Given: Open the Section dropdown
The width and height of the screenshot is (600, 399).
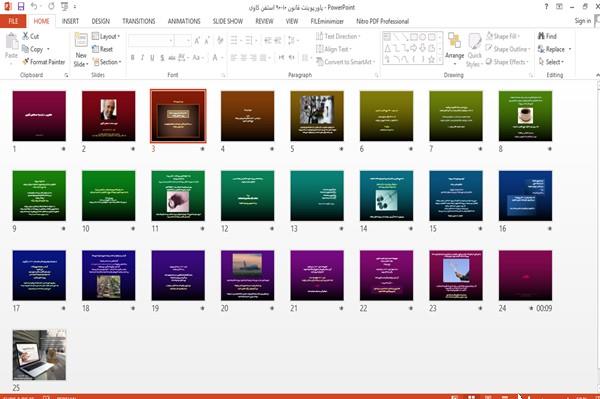Looking at the screenshot, I should pyautogui.click(x=107, y=62).
